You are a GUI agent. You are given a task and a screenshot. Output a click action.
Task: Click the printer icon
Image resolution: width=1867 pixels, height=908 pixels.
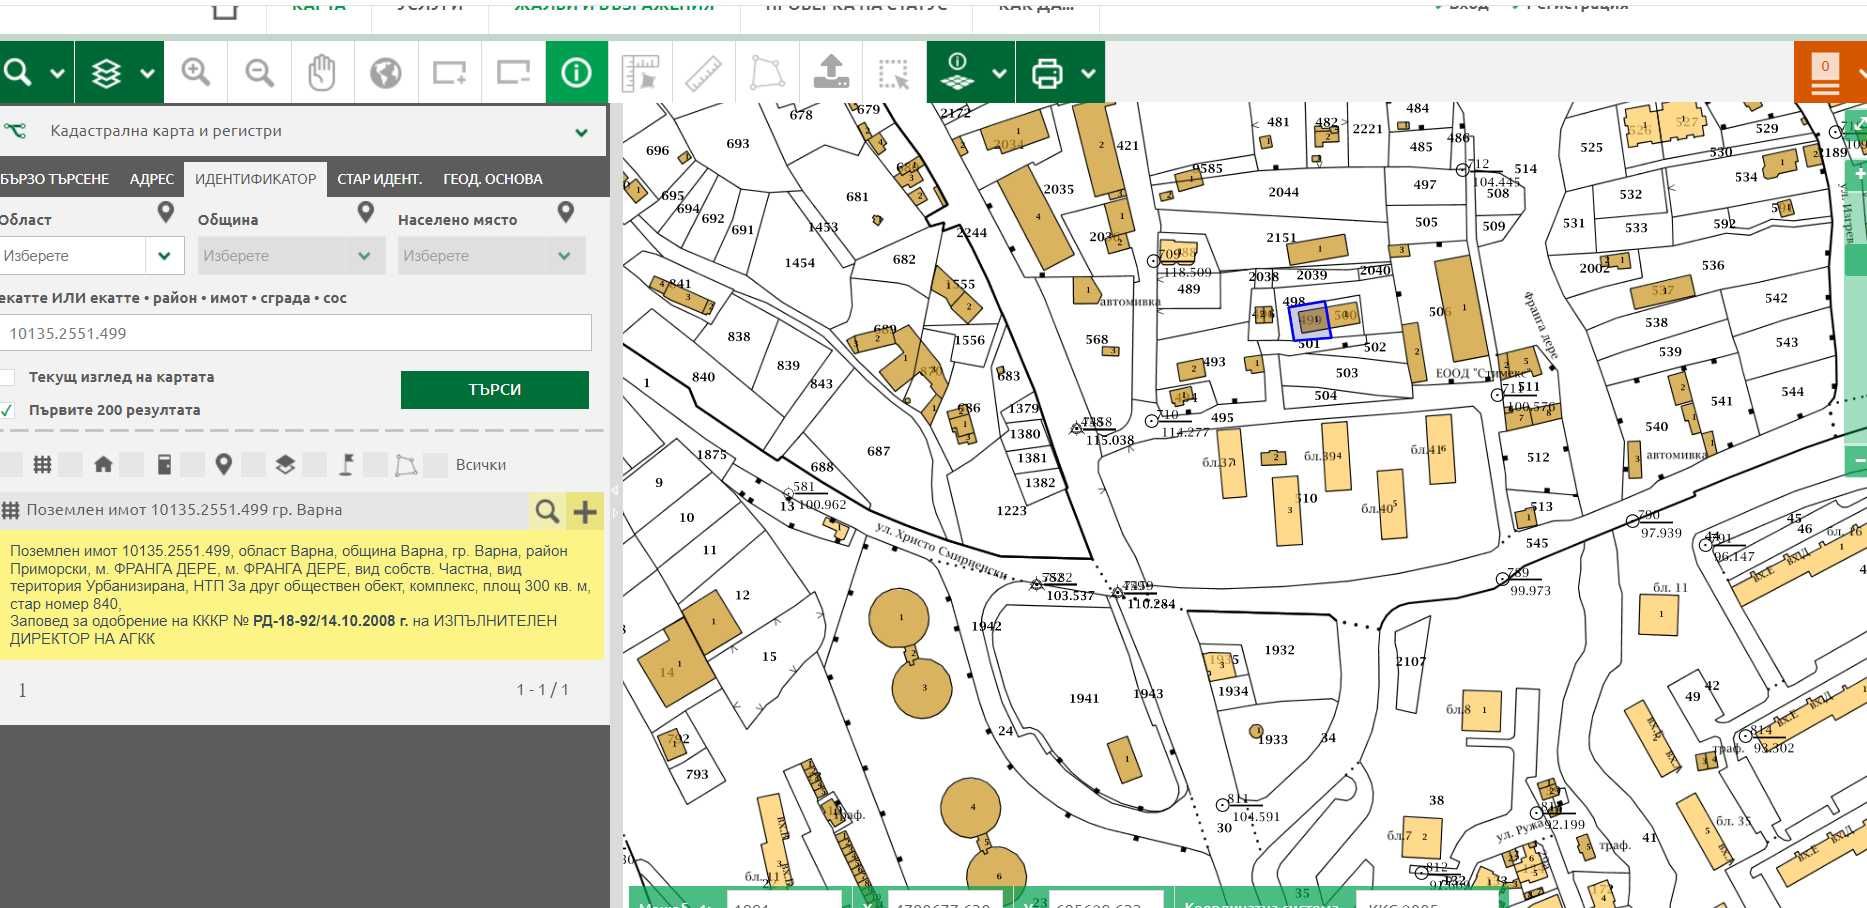pos(1047,72)
